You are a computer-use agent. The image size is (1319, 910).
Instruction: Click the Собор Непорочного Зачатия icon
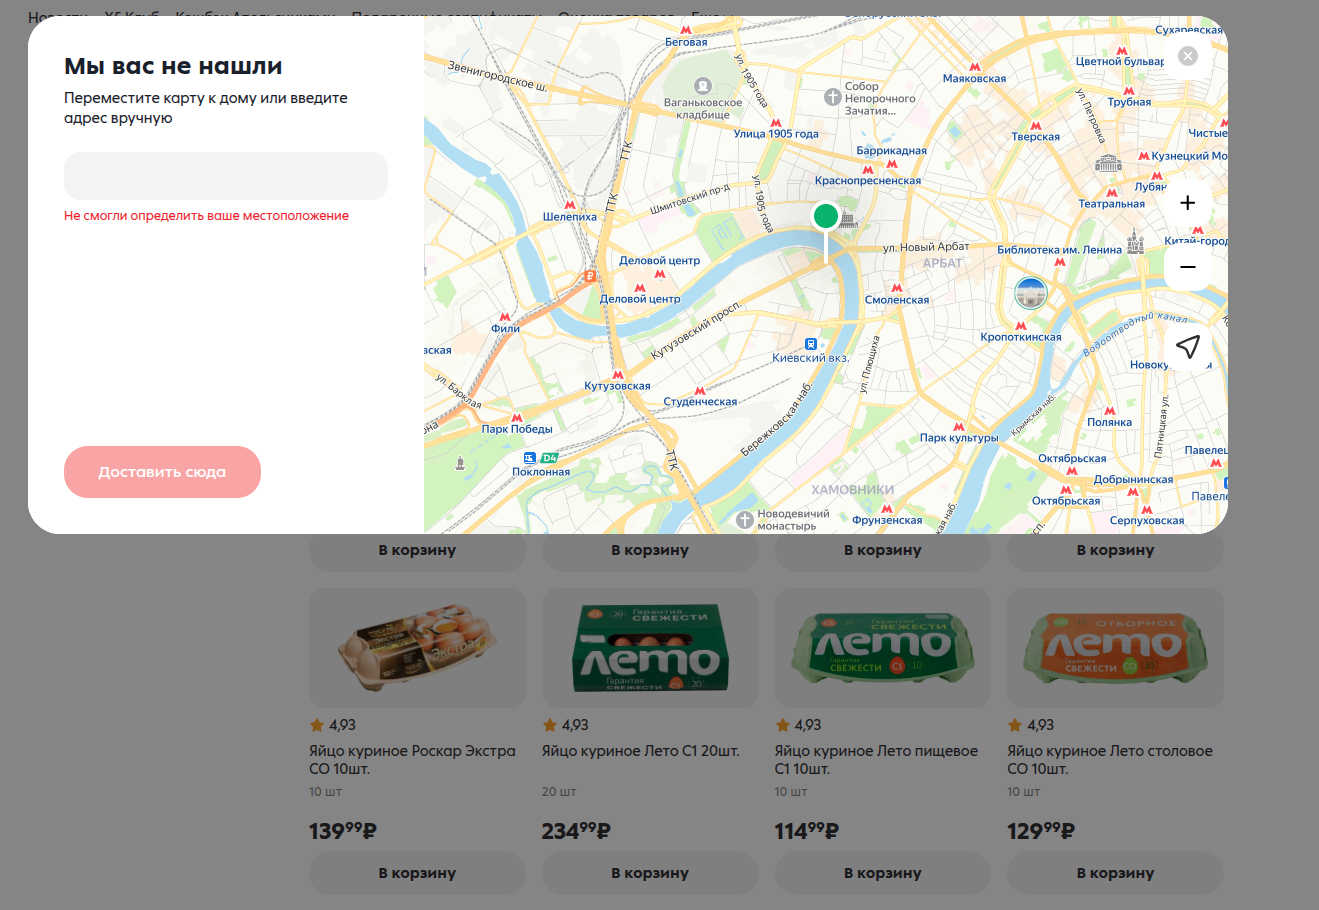[x=832, y=97]
